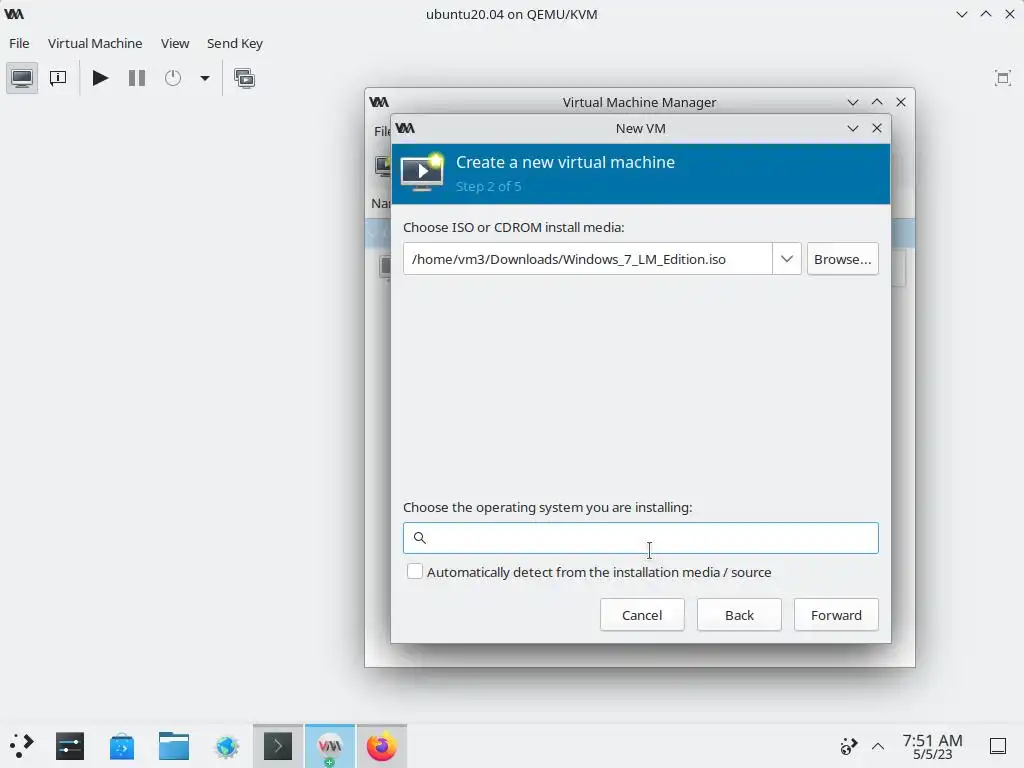Minimize the ubuntu20.04 viewer window
This screenshot has width=1024, height=768.
(x=961, y=14)
